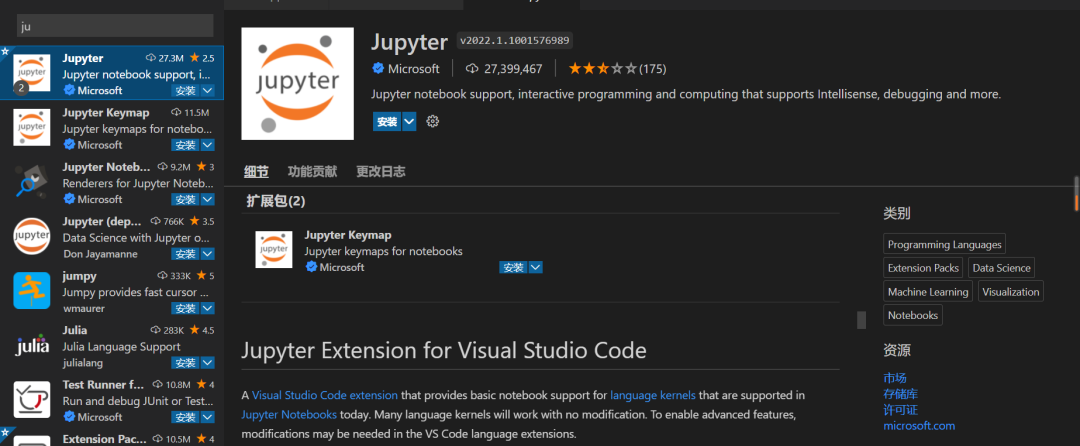Open install dropdown for Jupyter Keymap in extension pack
The height and width of the screenshot is (446, 1080).
535,267
